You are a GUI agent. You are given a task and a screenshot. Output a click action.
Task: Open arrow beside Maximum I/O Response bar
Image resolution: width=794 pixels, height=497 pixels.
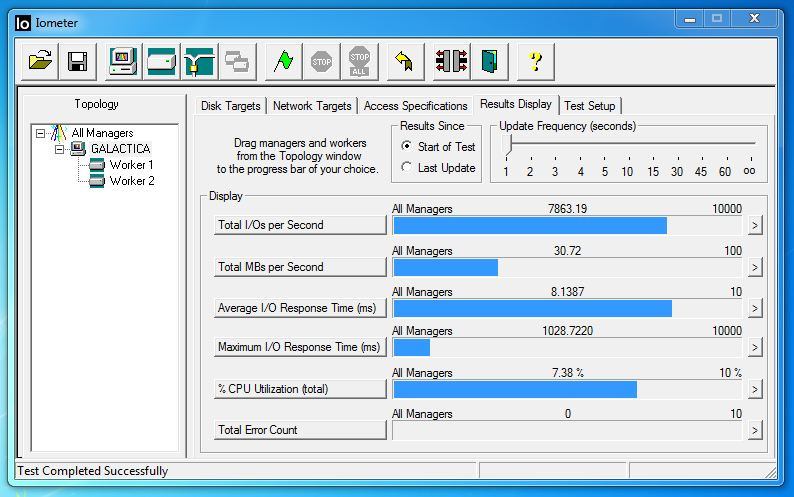click(x=755, y=347)
